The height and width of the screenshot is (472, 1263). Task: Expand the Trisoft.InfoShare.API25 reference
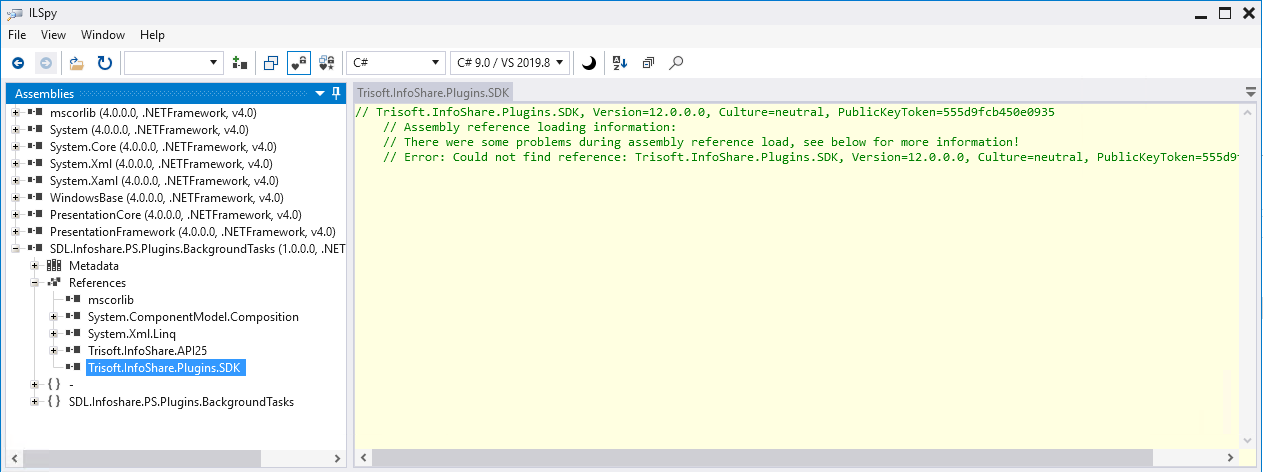[x=54, y=350]
